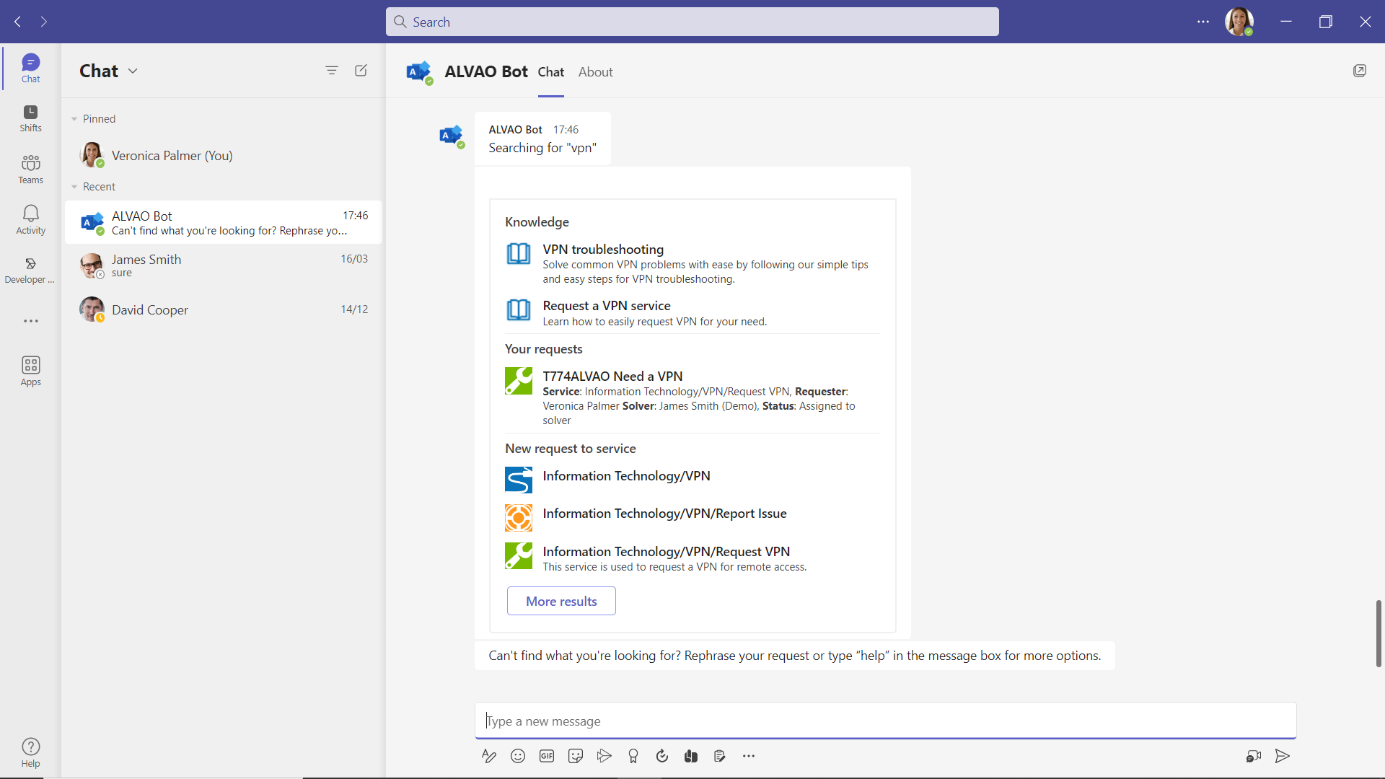This screenshot has height=779, width=1385.
Task: Click the Viva Engage icon in compose bar
Action: 691,756
